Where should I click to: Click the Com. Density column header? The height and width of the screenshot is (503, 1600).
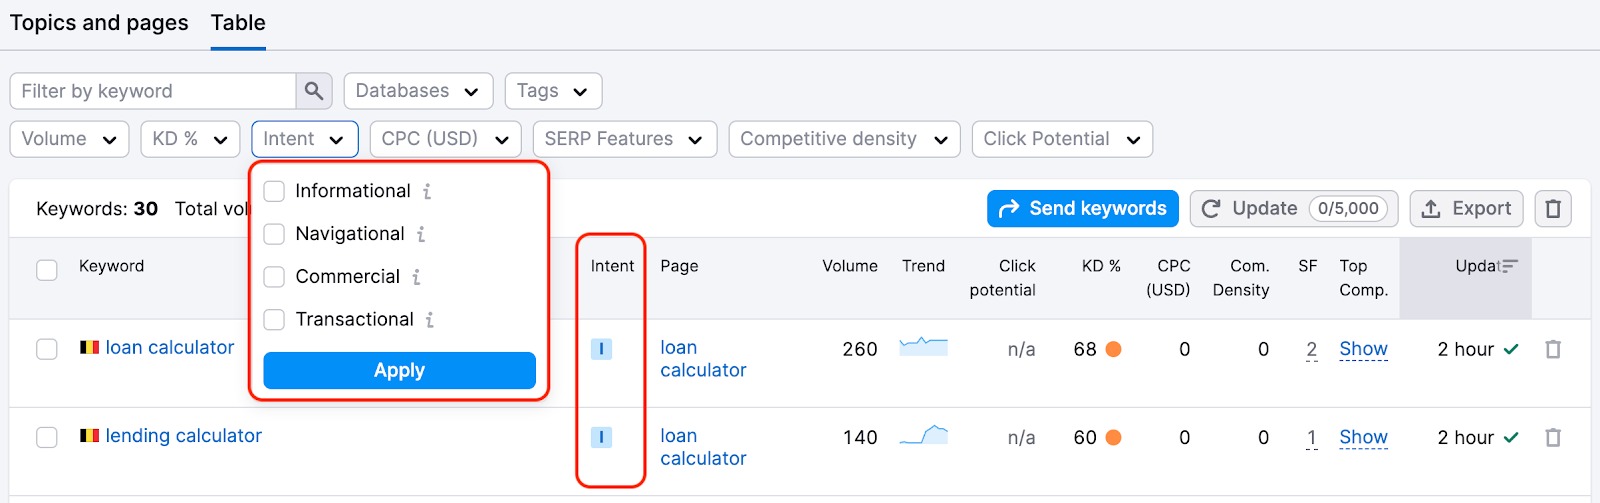coord(1241,278)
